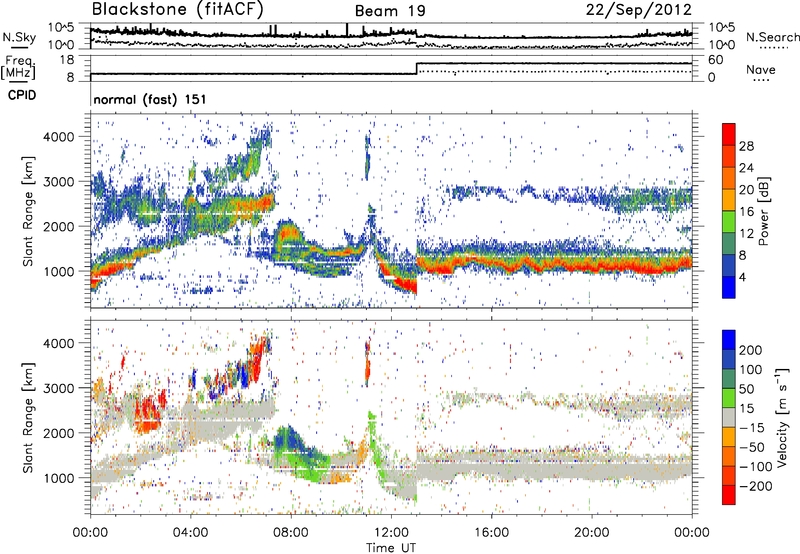Screen dimensions: 800x554
Task: Click the frequency step-up near 13:00
Action: pos(417,68)
